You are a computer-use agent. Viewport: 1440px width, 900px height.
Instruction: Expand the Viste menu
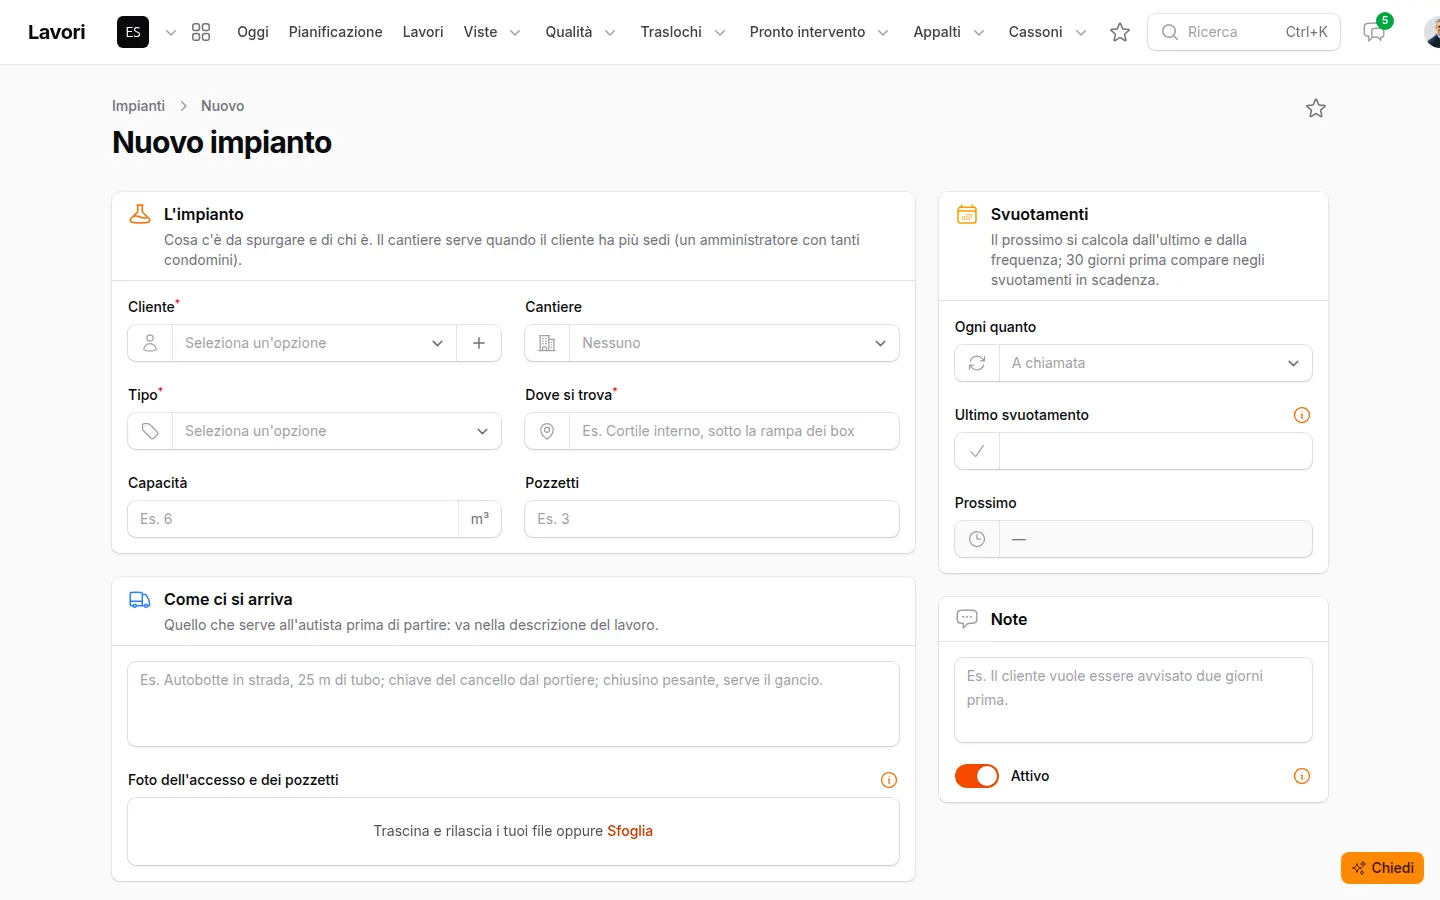coord(492,32)
